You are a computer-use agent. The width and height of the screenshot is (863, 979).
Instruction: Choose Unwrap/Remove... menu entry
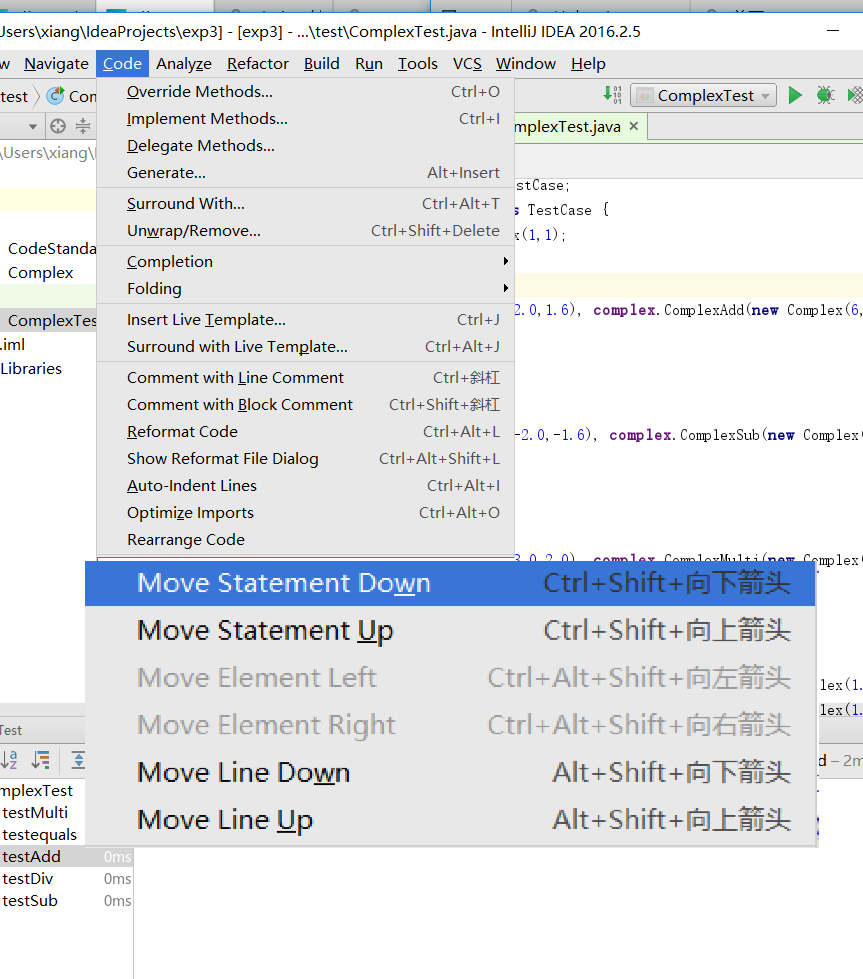305,230
